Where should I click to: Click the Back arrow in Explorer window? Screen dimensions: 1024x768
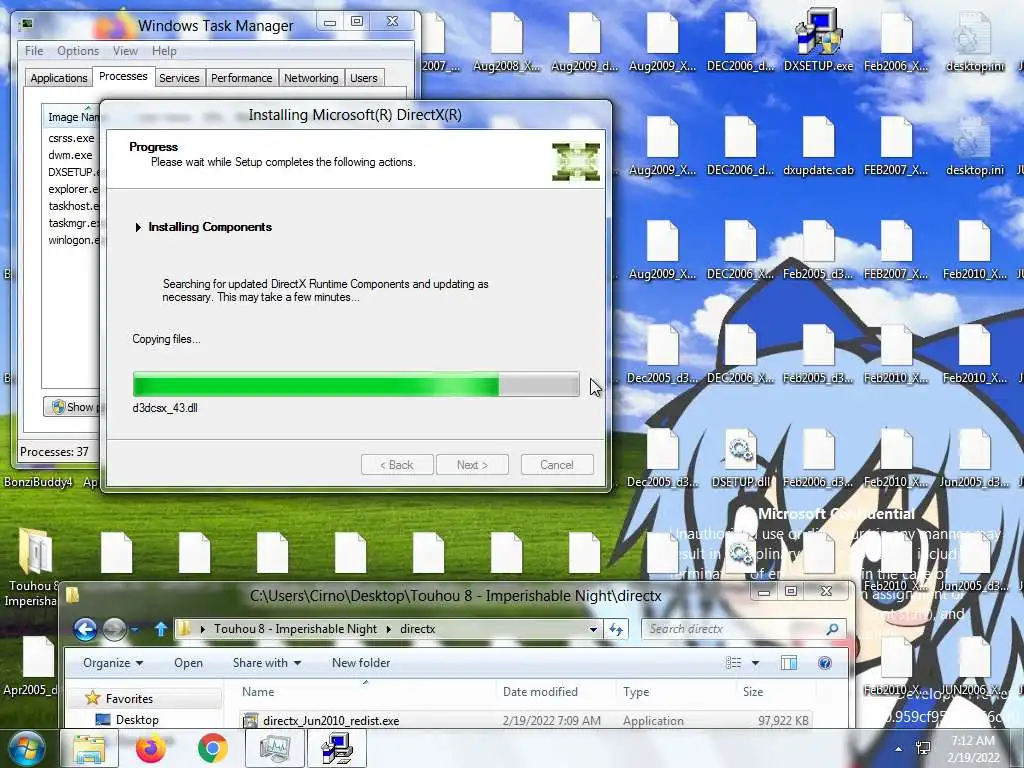(x=85, y=630)
